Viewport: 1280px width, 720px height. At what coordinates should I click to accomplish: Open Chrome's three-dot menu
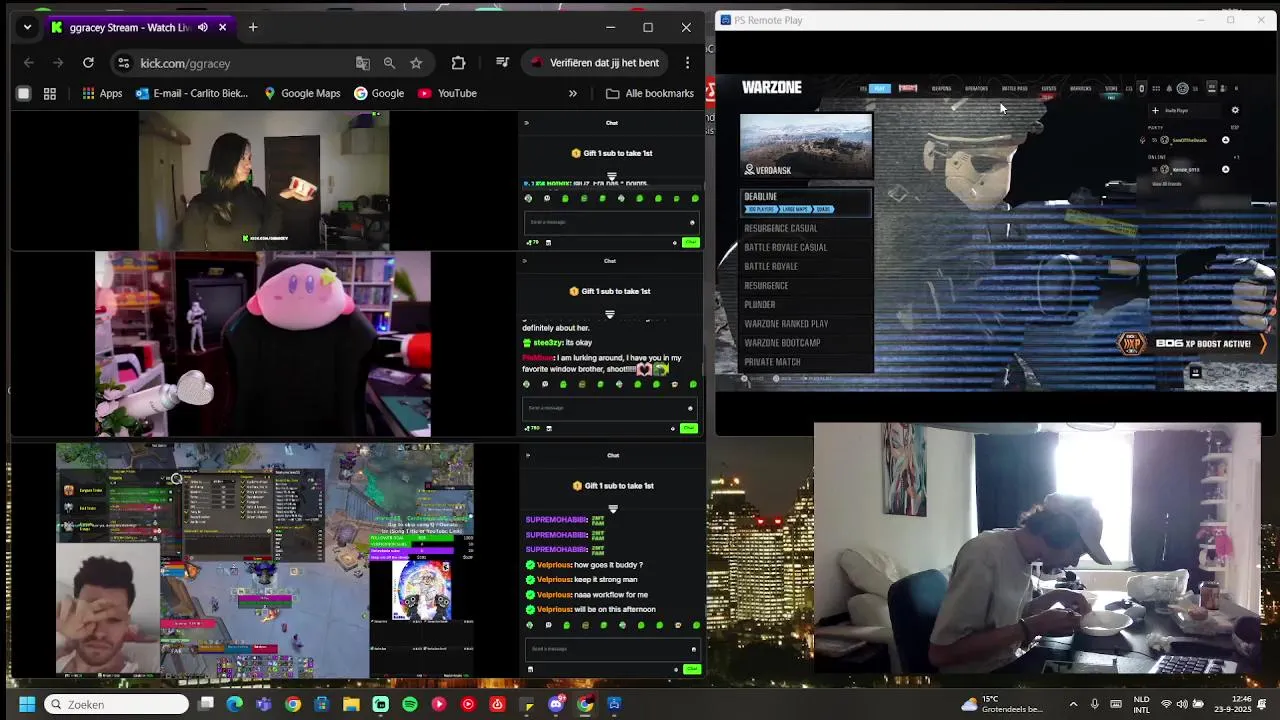(687, 63)
